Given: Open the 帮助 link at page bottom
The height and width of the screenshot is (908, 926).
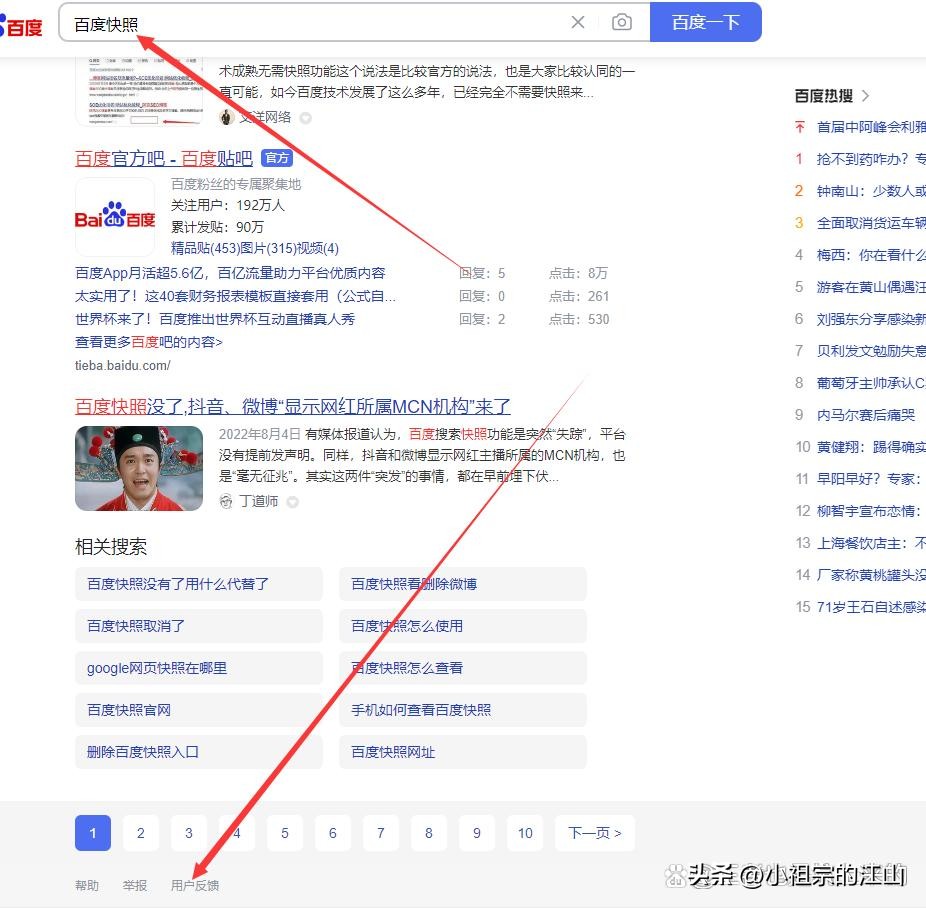Looking at the screenshot, I should (86, 885).
